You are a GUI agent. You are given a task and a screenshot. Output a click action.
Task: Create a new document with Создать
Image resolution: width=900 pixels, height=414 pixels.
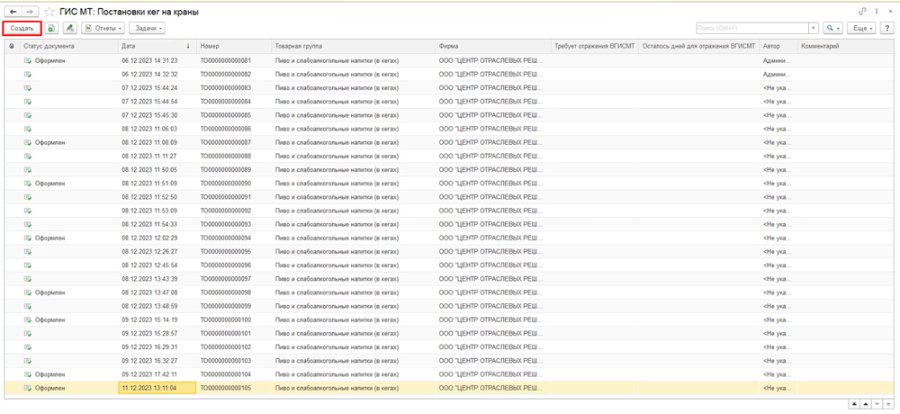pos(22,28)
